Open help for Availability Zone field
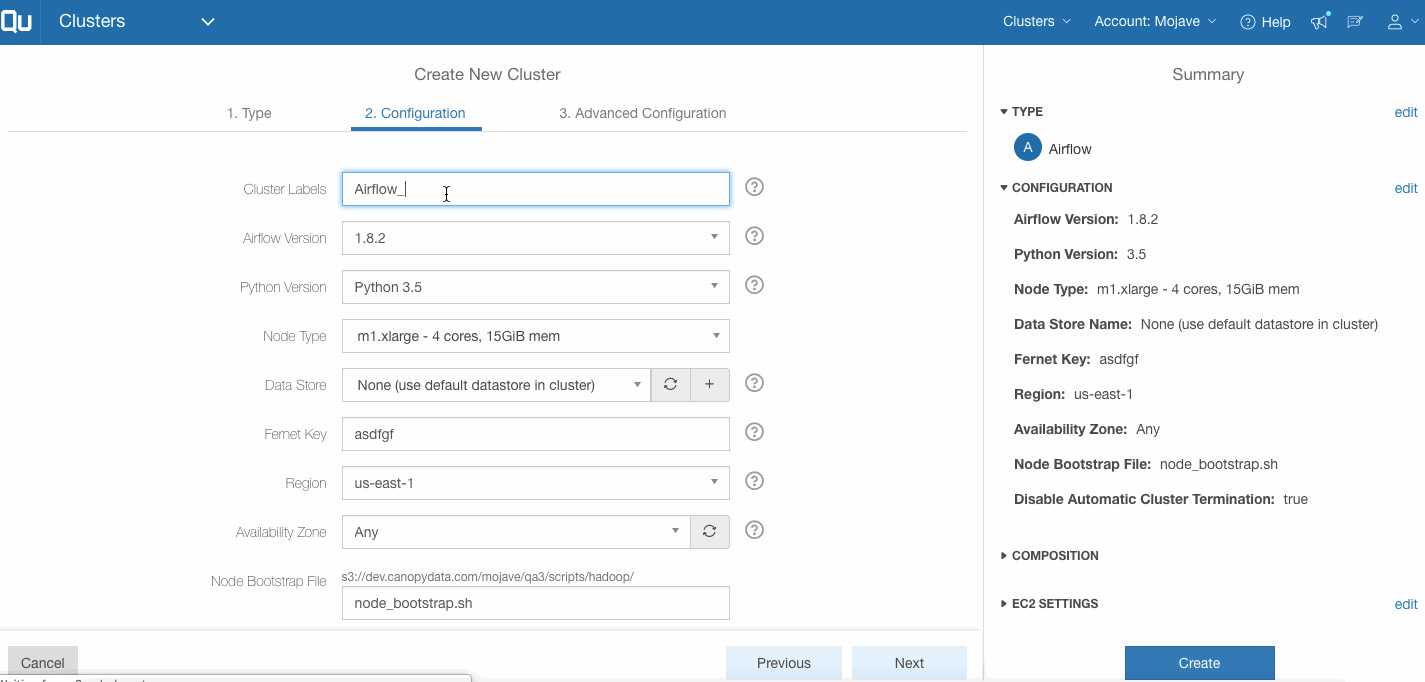1425x682 pixels. (x=755, y=530)
